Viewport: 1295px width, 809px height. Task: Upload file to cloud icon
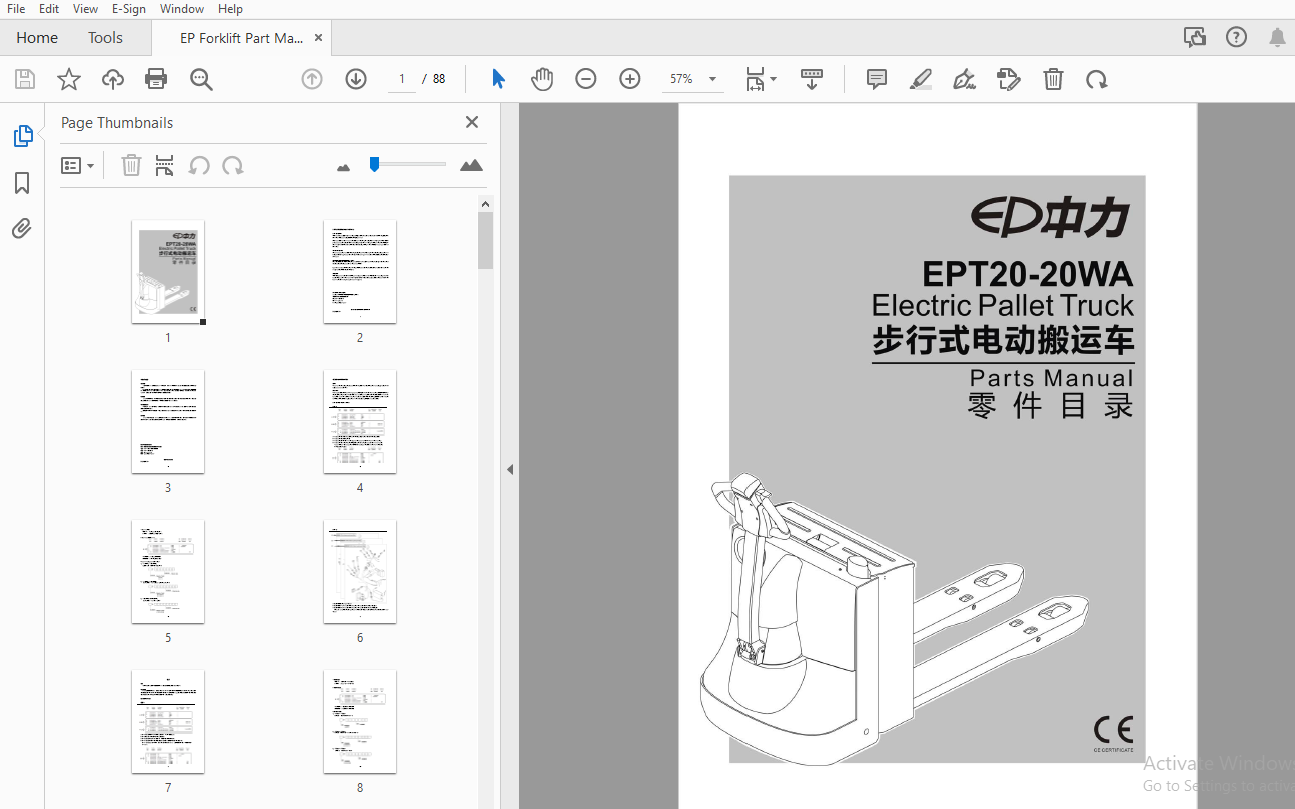point(113,79)
